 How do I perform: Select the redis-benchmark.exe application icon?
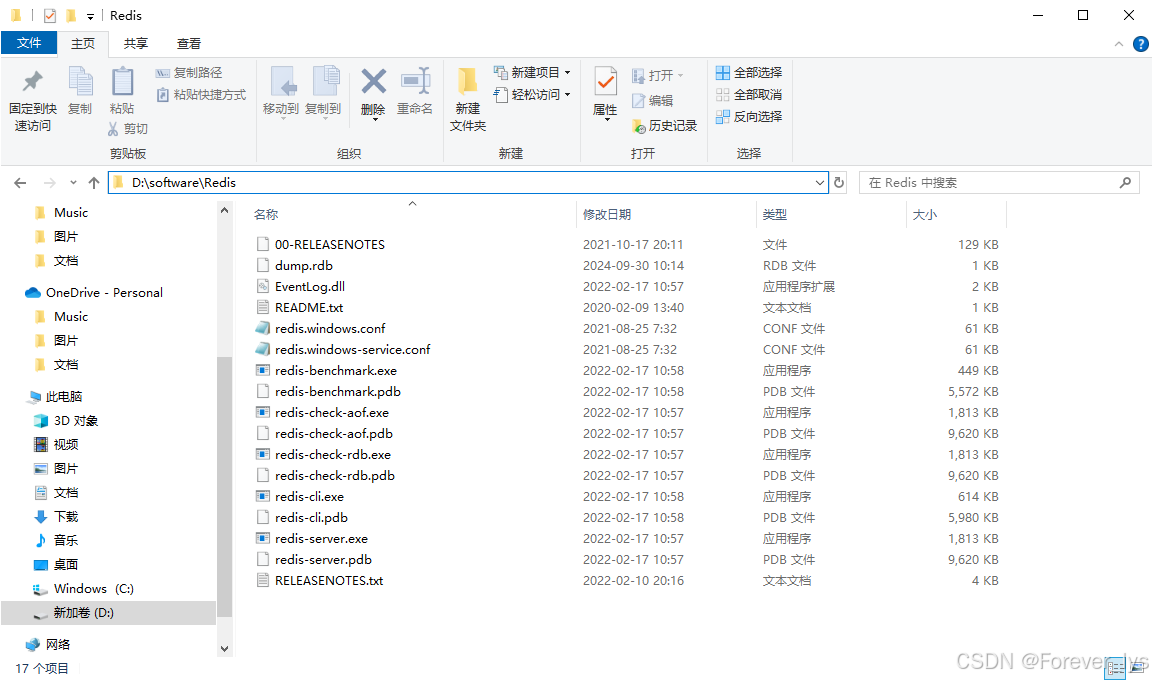click(x=263, y=371)
